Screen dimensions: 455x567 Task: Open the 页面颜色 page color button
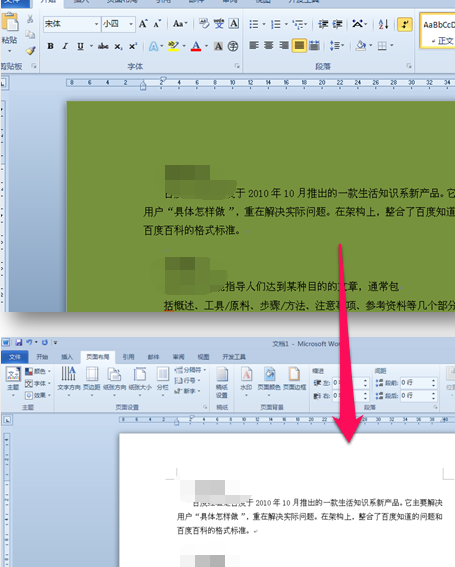pyautogui.click(x=269, y=381)
